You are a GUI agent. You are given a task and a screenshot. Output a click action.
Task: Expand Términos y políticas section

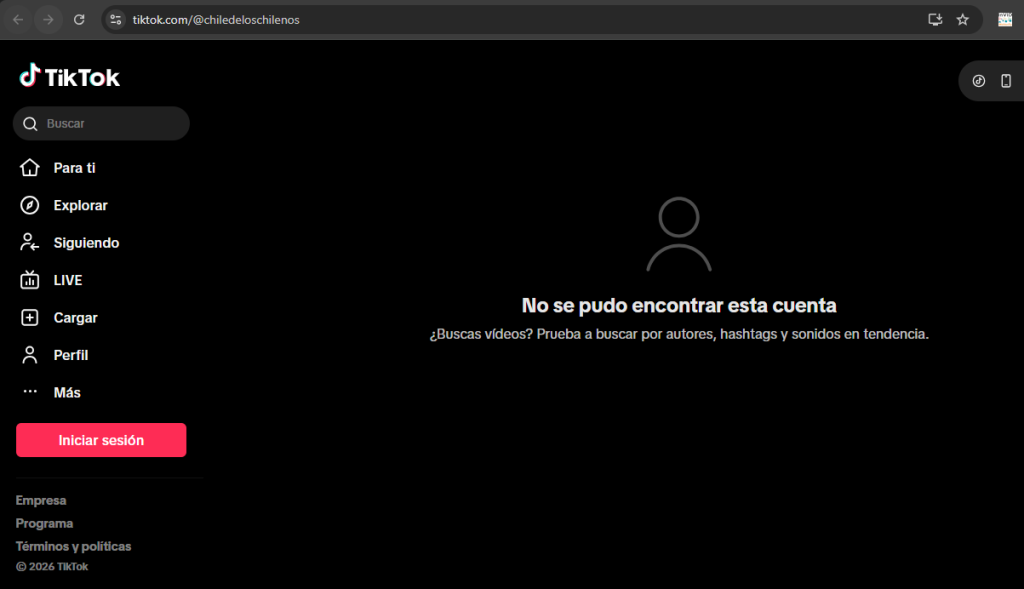73,547
